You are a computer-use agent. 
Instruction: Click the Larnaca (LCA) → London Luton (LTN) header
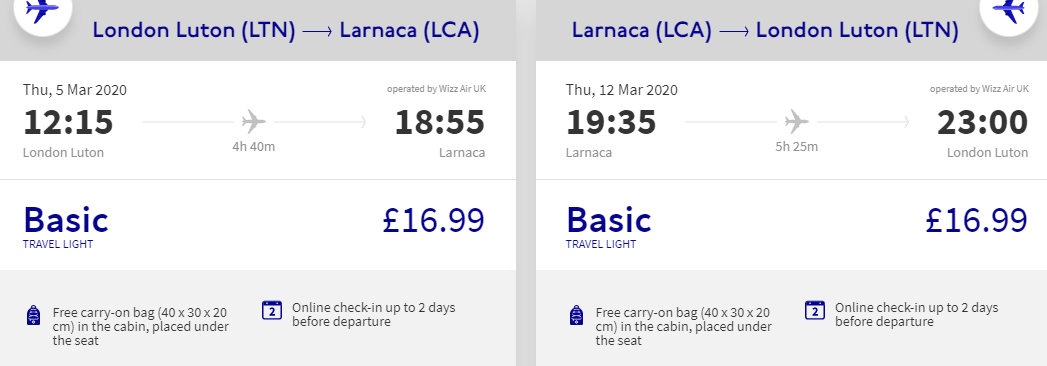point(765,31)
